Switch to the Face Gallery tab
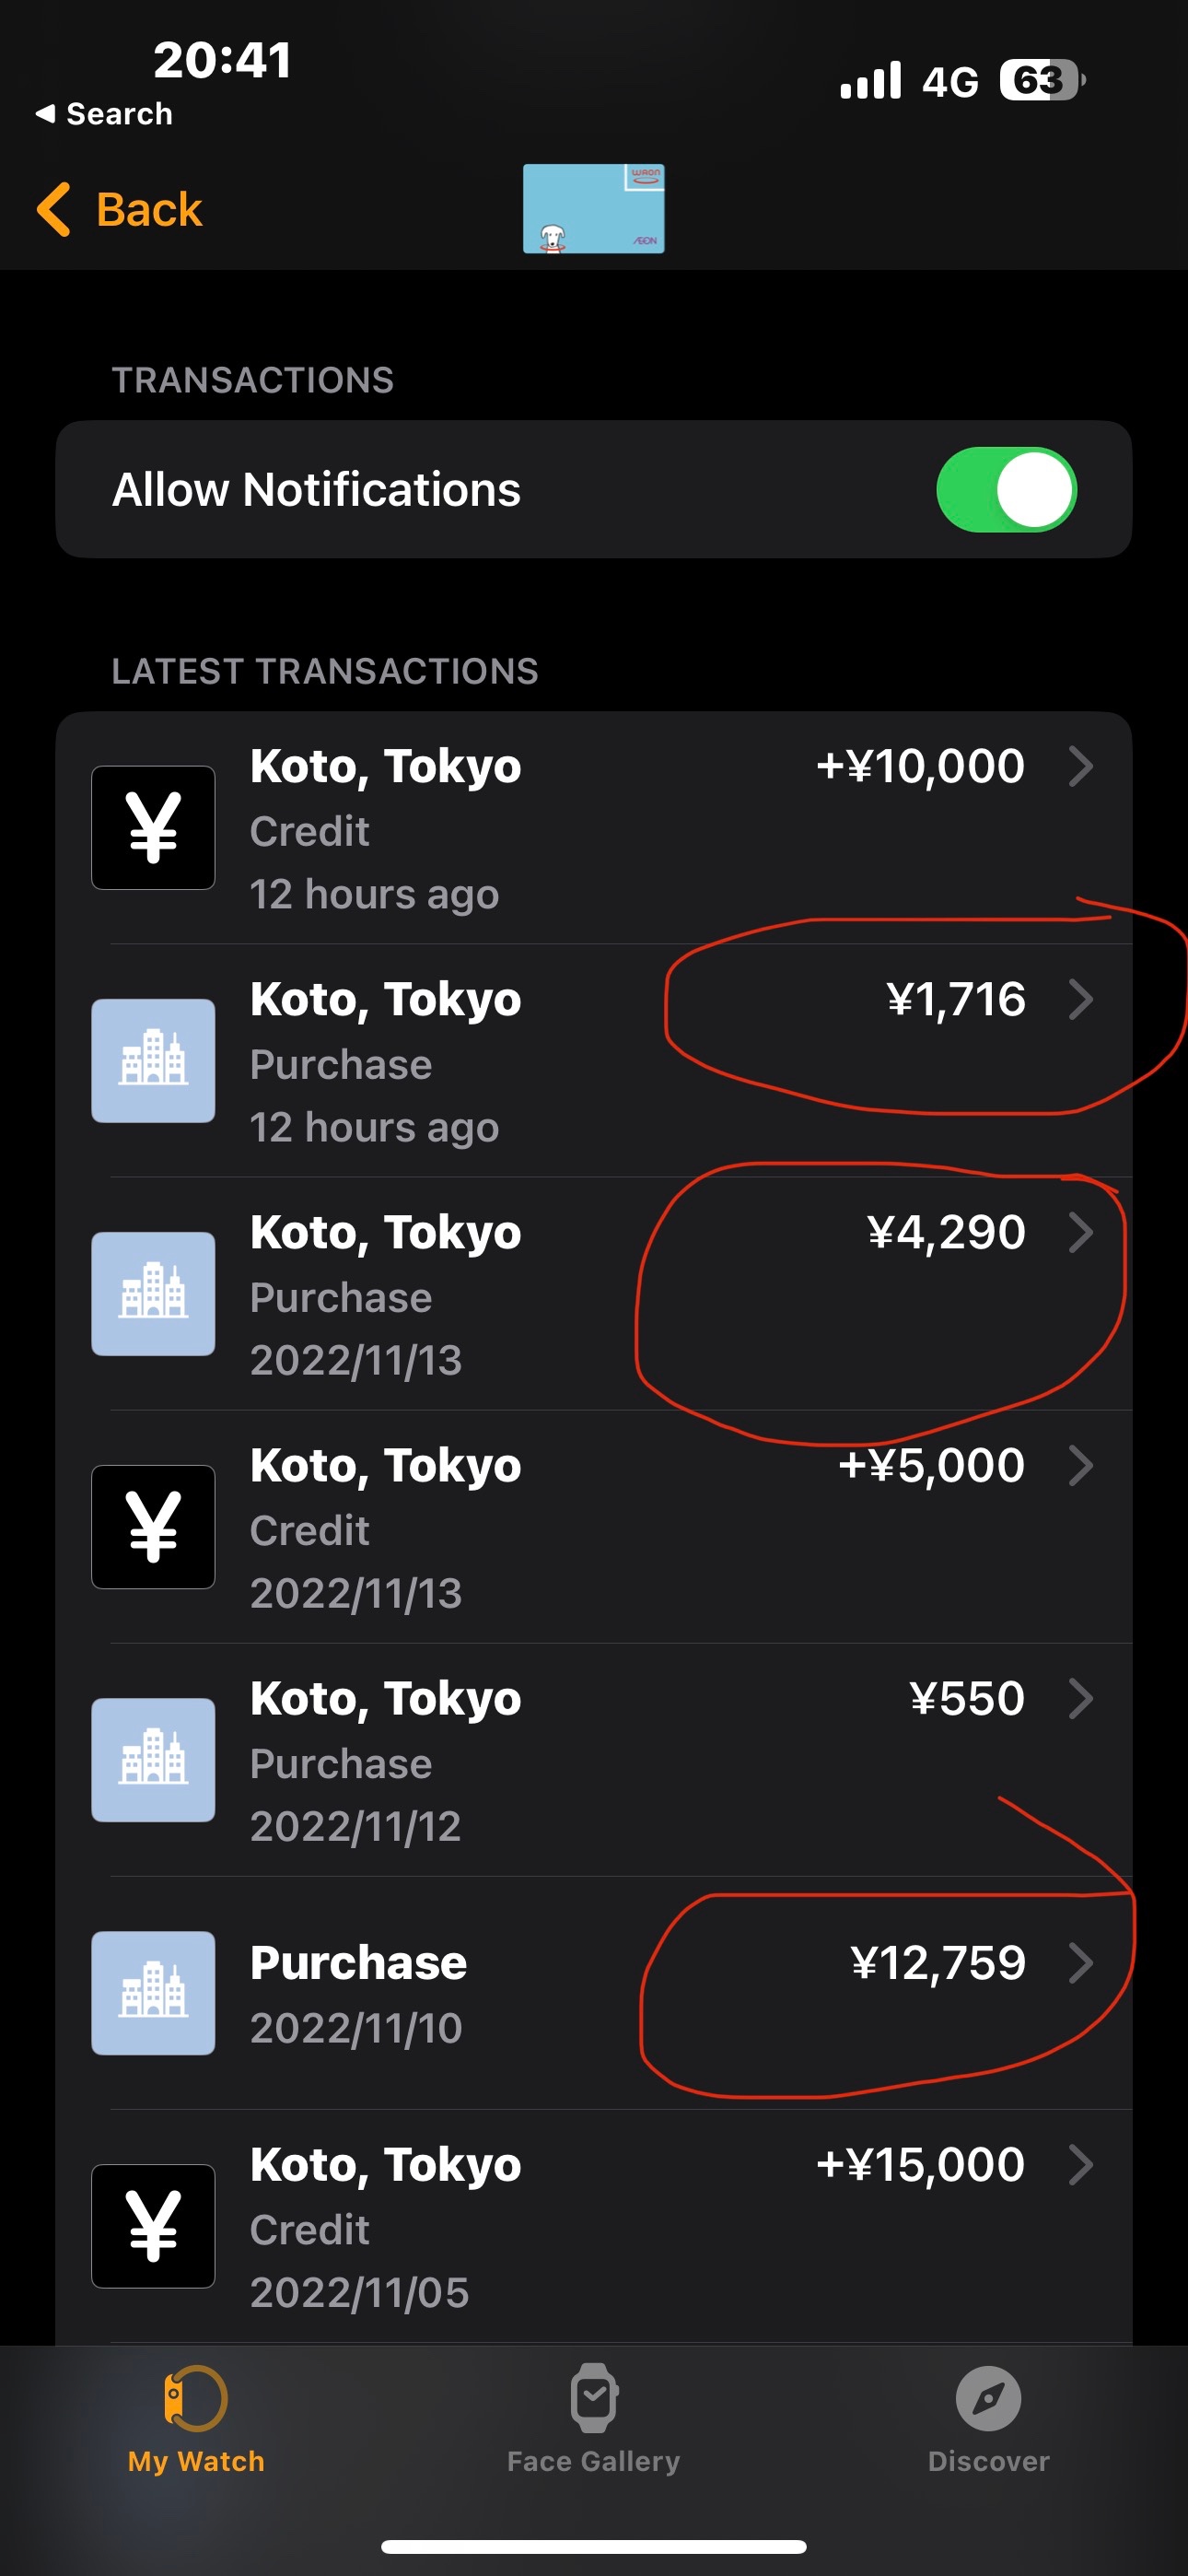The width and height of the screenshot is (1188, 2576). [x=593, y=2416]
